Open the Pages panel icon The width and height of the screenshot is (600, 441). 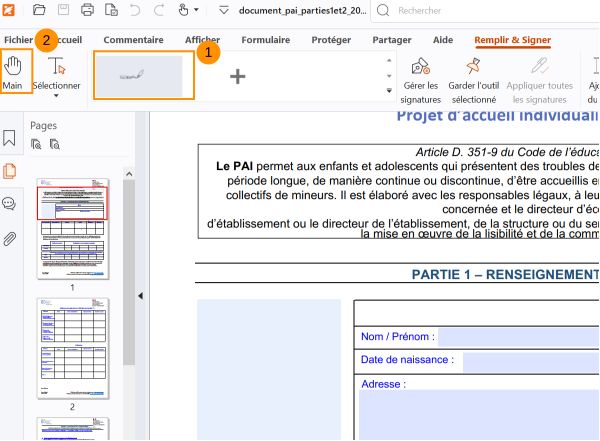[10, 171]
